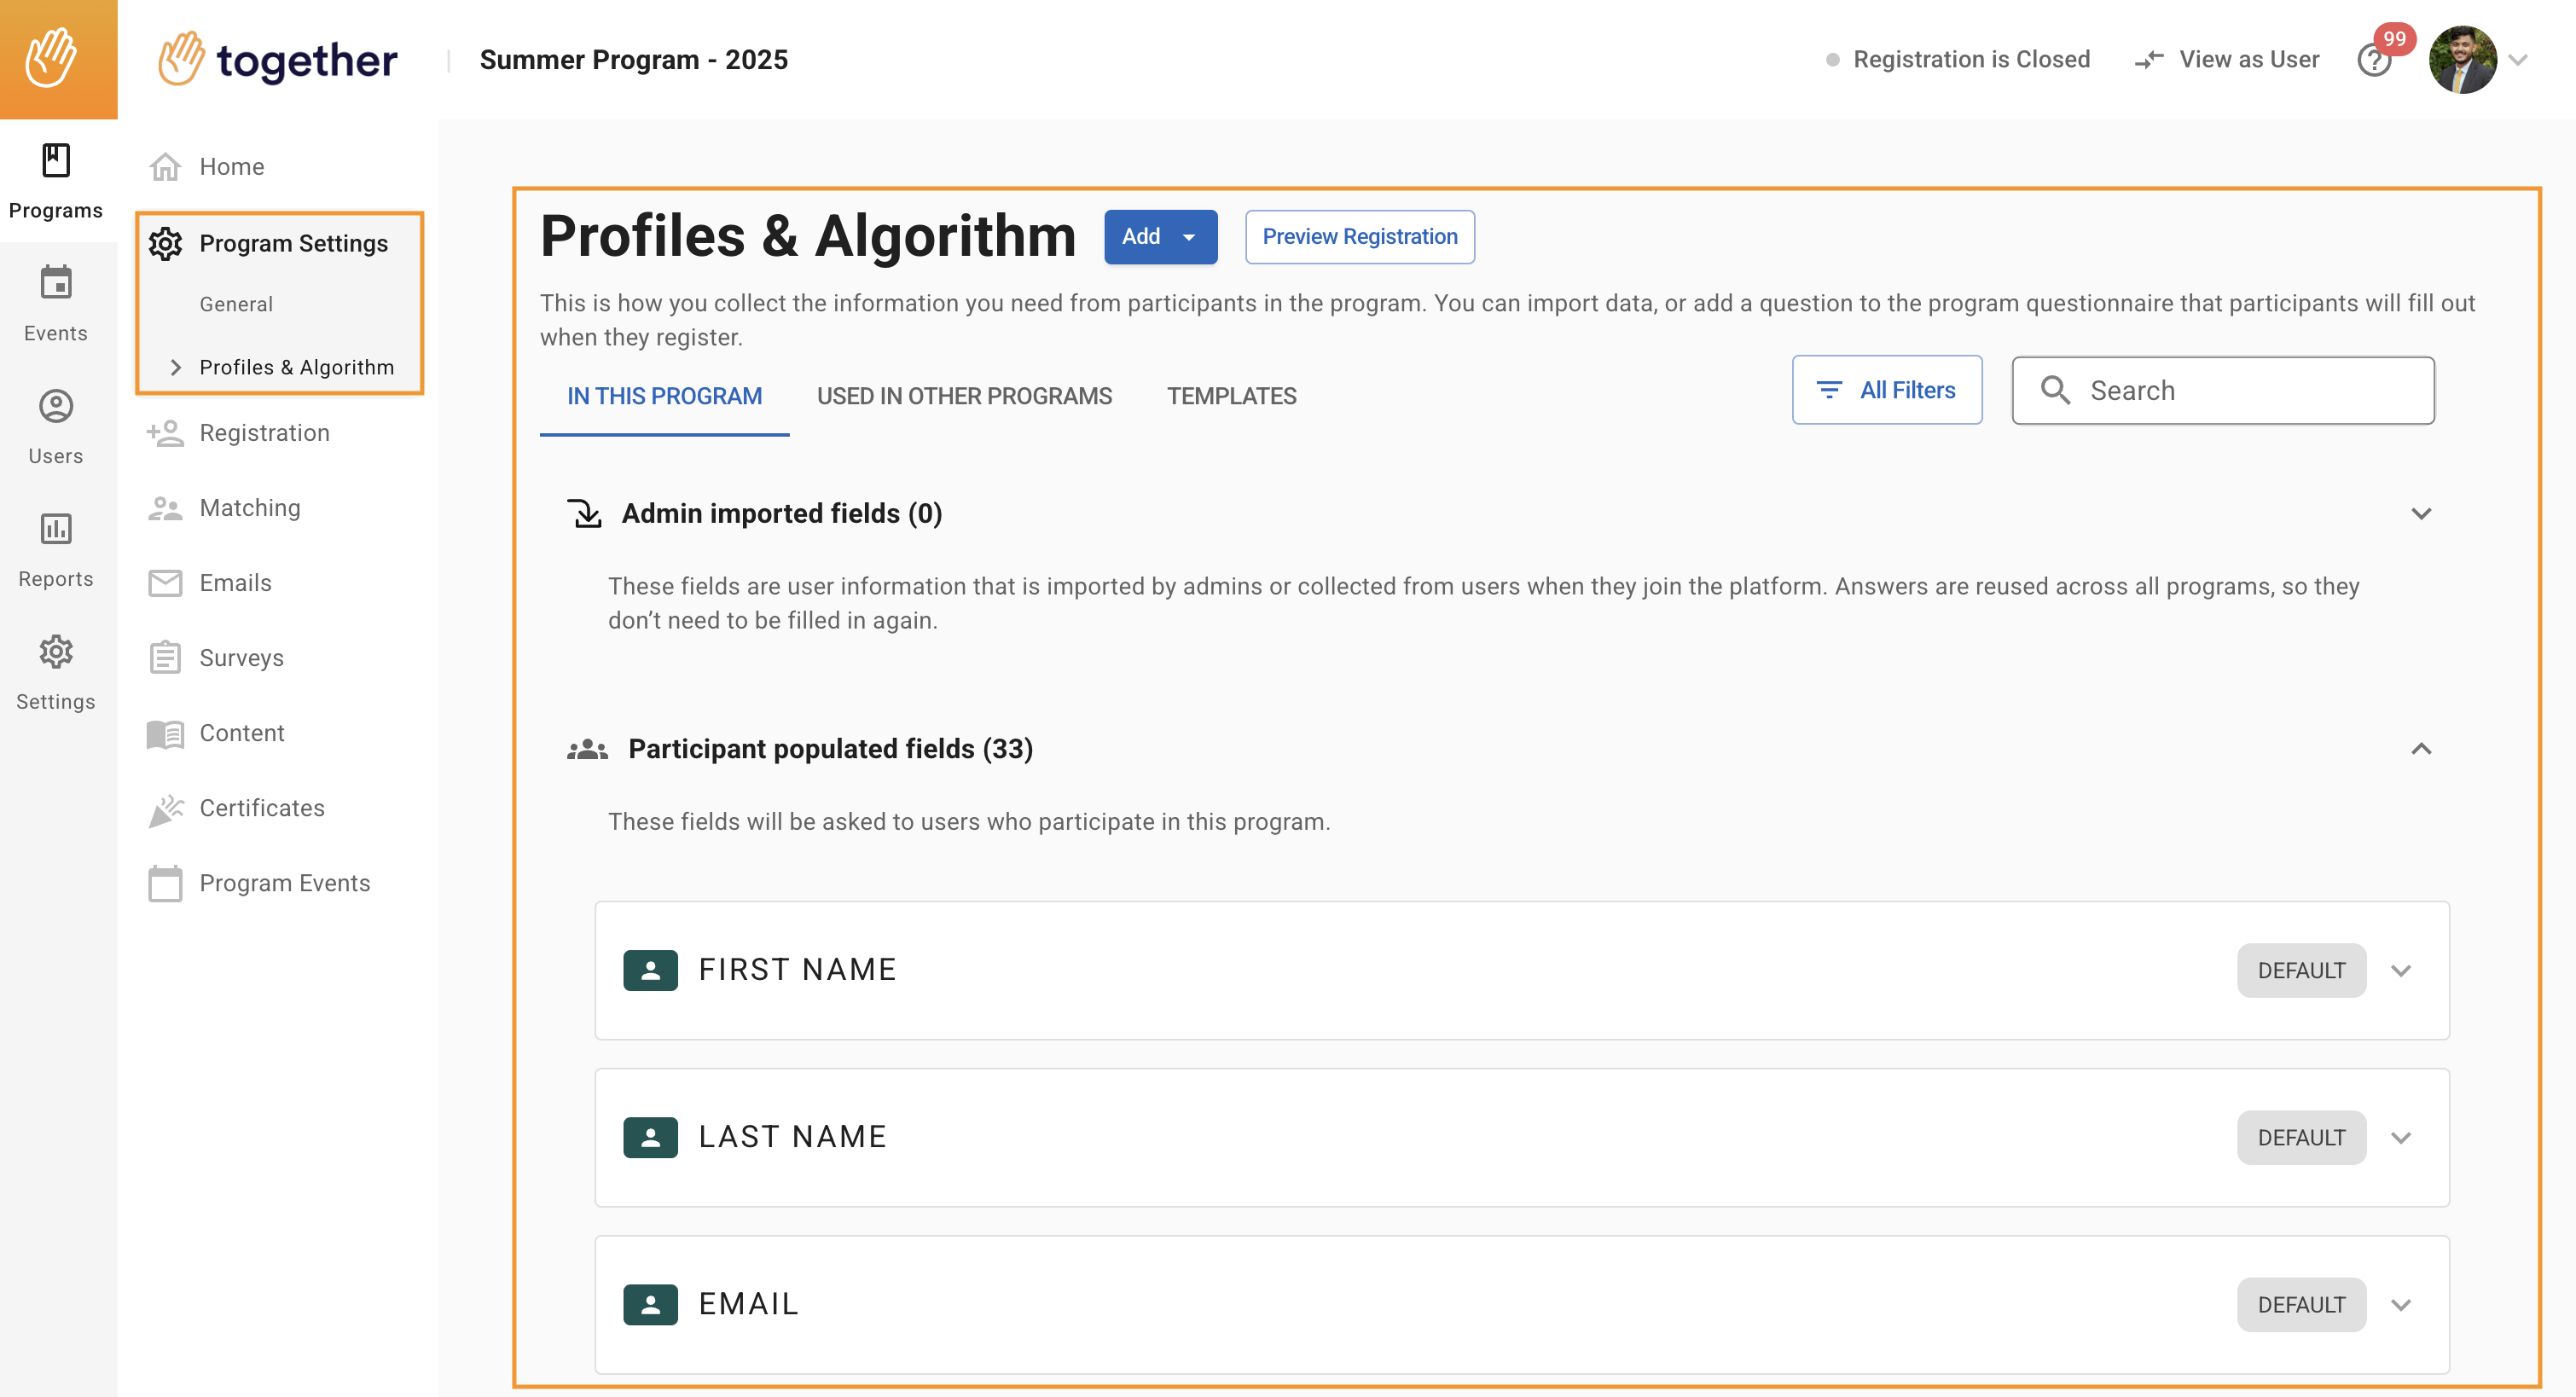Expand the EMAIL field row
Screen dimensions: 2576x1397
[x=2400, y=1305]
